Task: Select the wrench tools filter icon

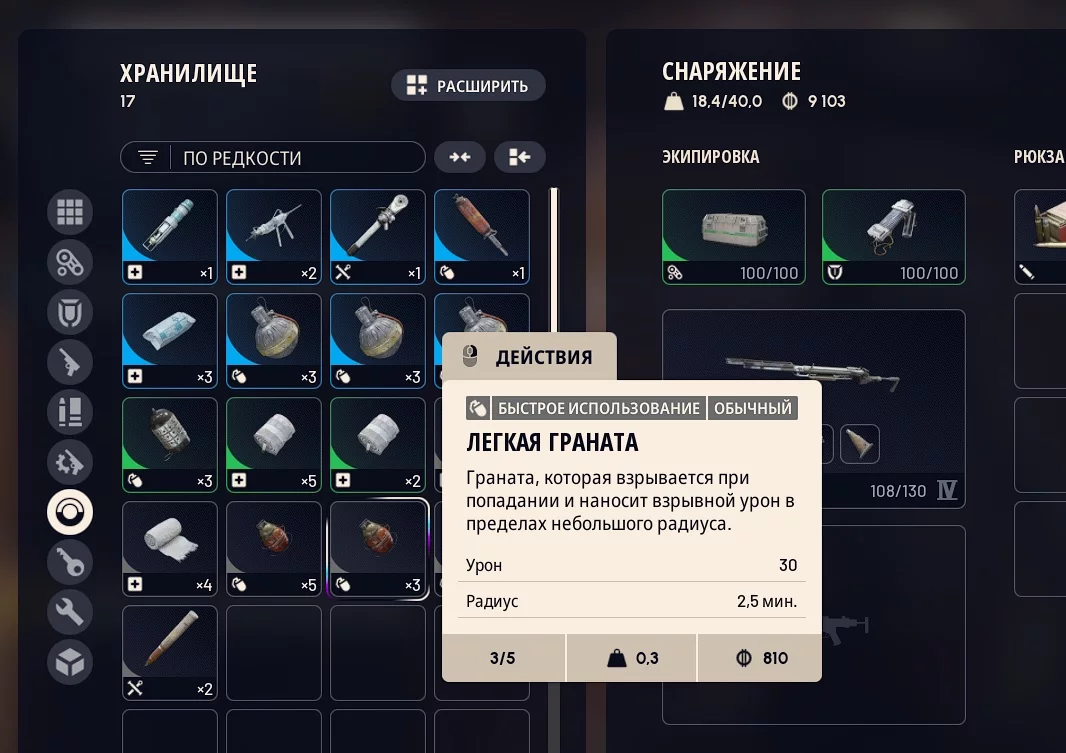Action: point(70,612)
